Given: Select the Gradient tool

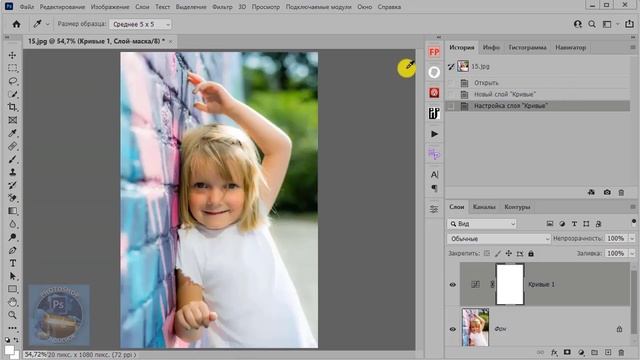Looking at the screenshot, I should [12, 211].
